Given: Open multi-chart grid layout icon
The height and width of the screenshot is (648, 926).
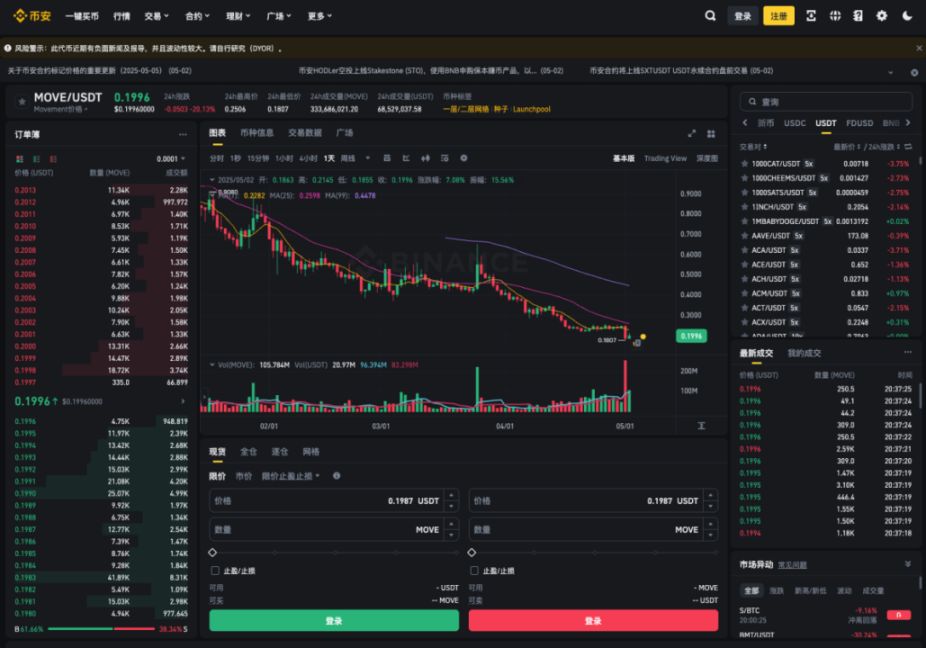Looking at the screenshot, I should pyautogui.click(x=711, y=133).
